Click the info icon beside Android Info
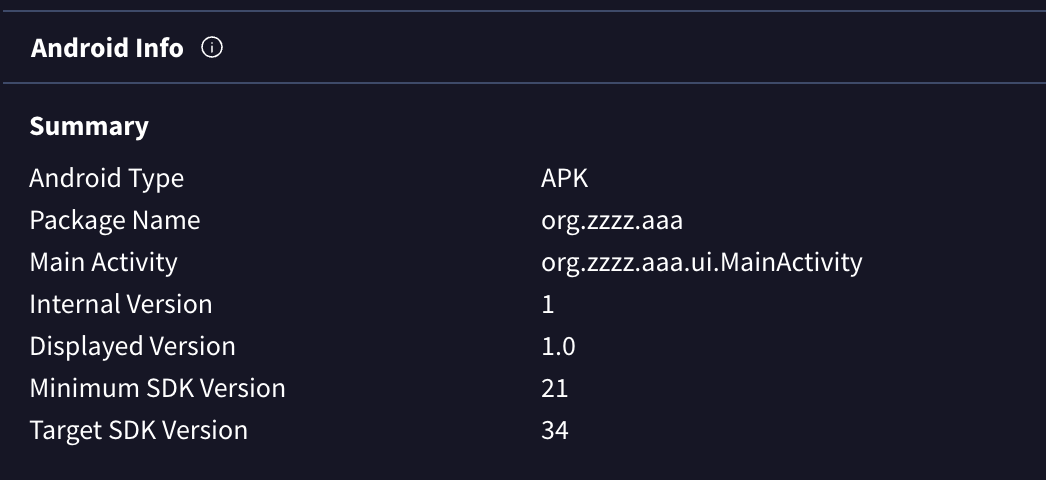This screenshot has width=1046, height=480. tap(211, 47)
